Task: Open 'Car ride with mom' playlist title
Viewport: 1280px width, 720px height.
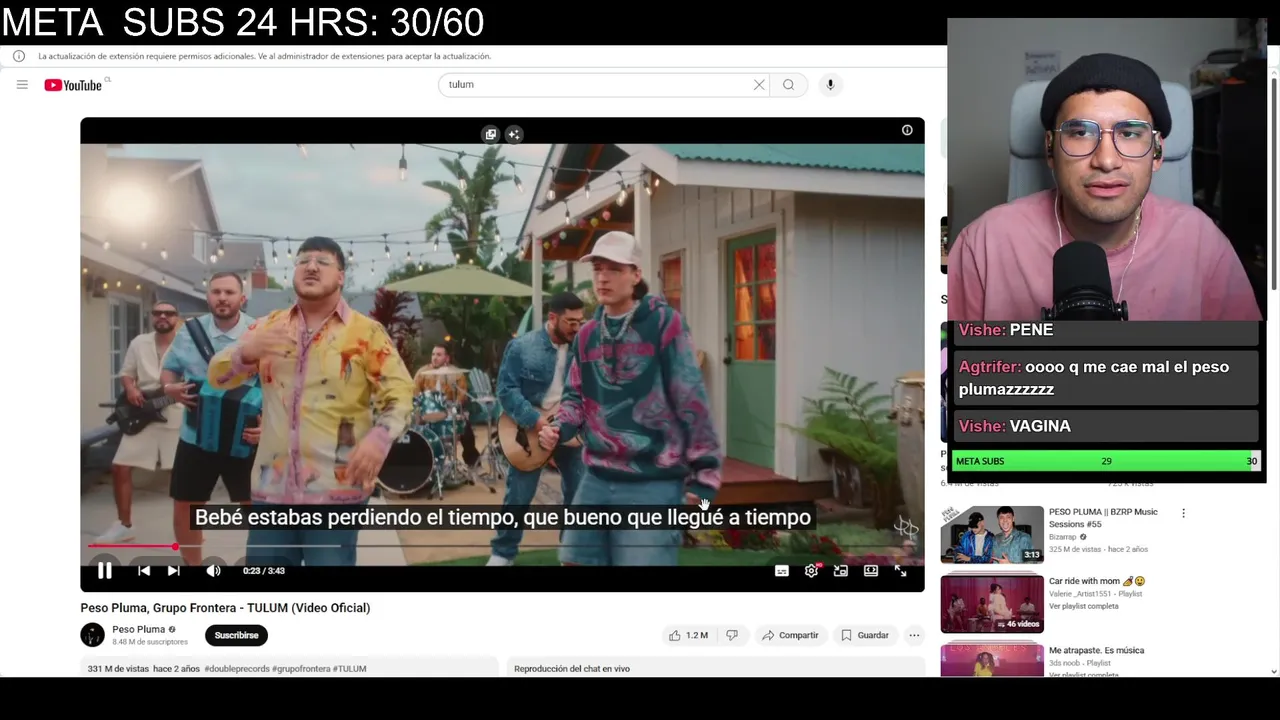Action: coord(1097,581)
